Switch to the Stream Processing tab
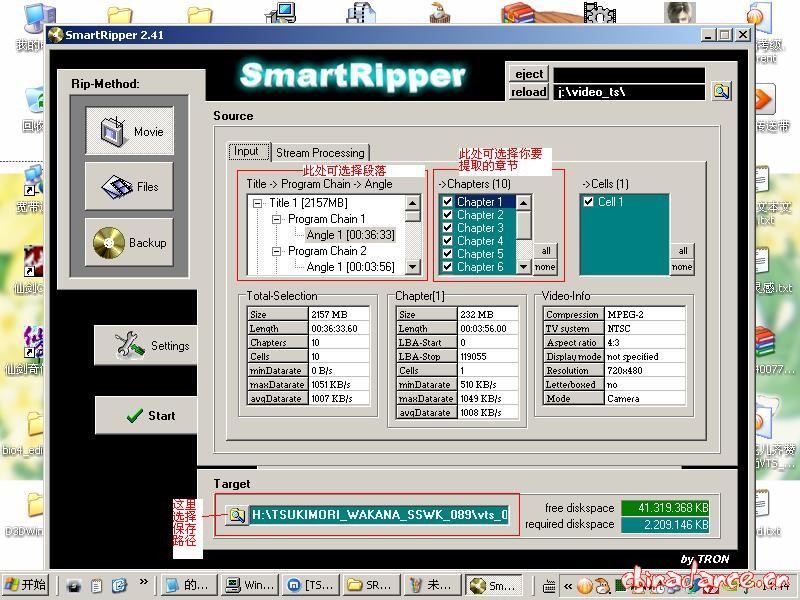The height and width of the screenshot is (600, 800). [x=320, y=153]
